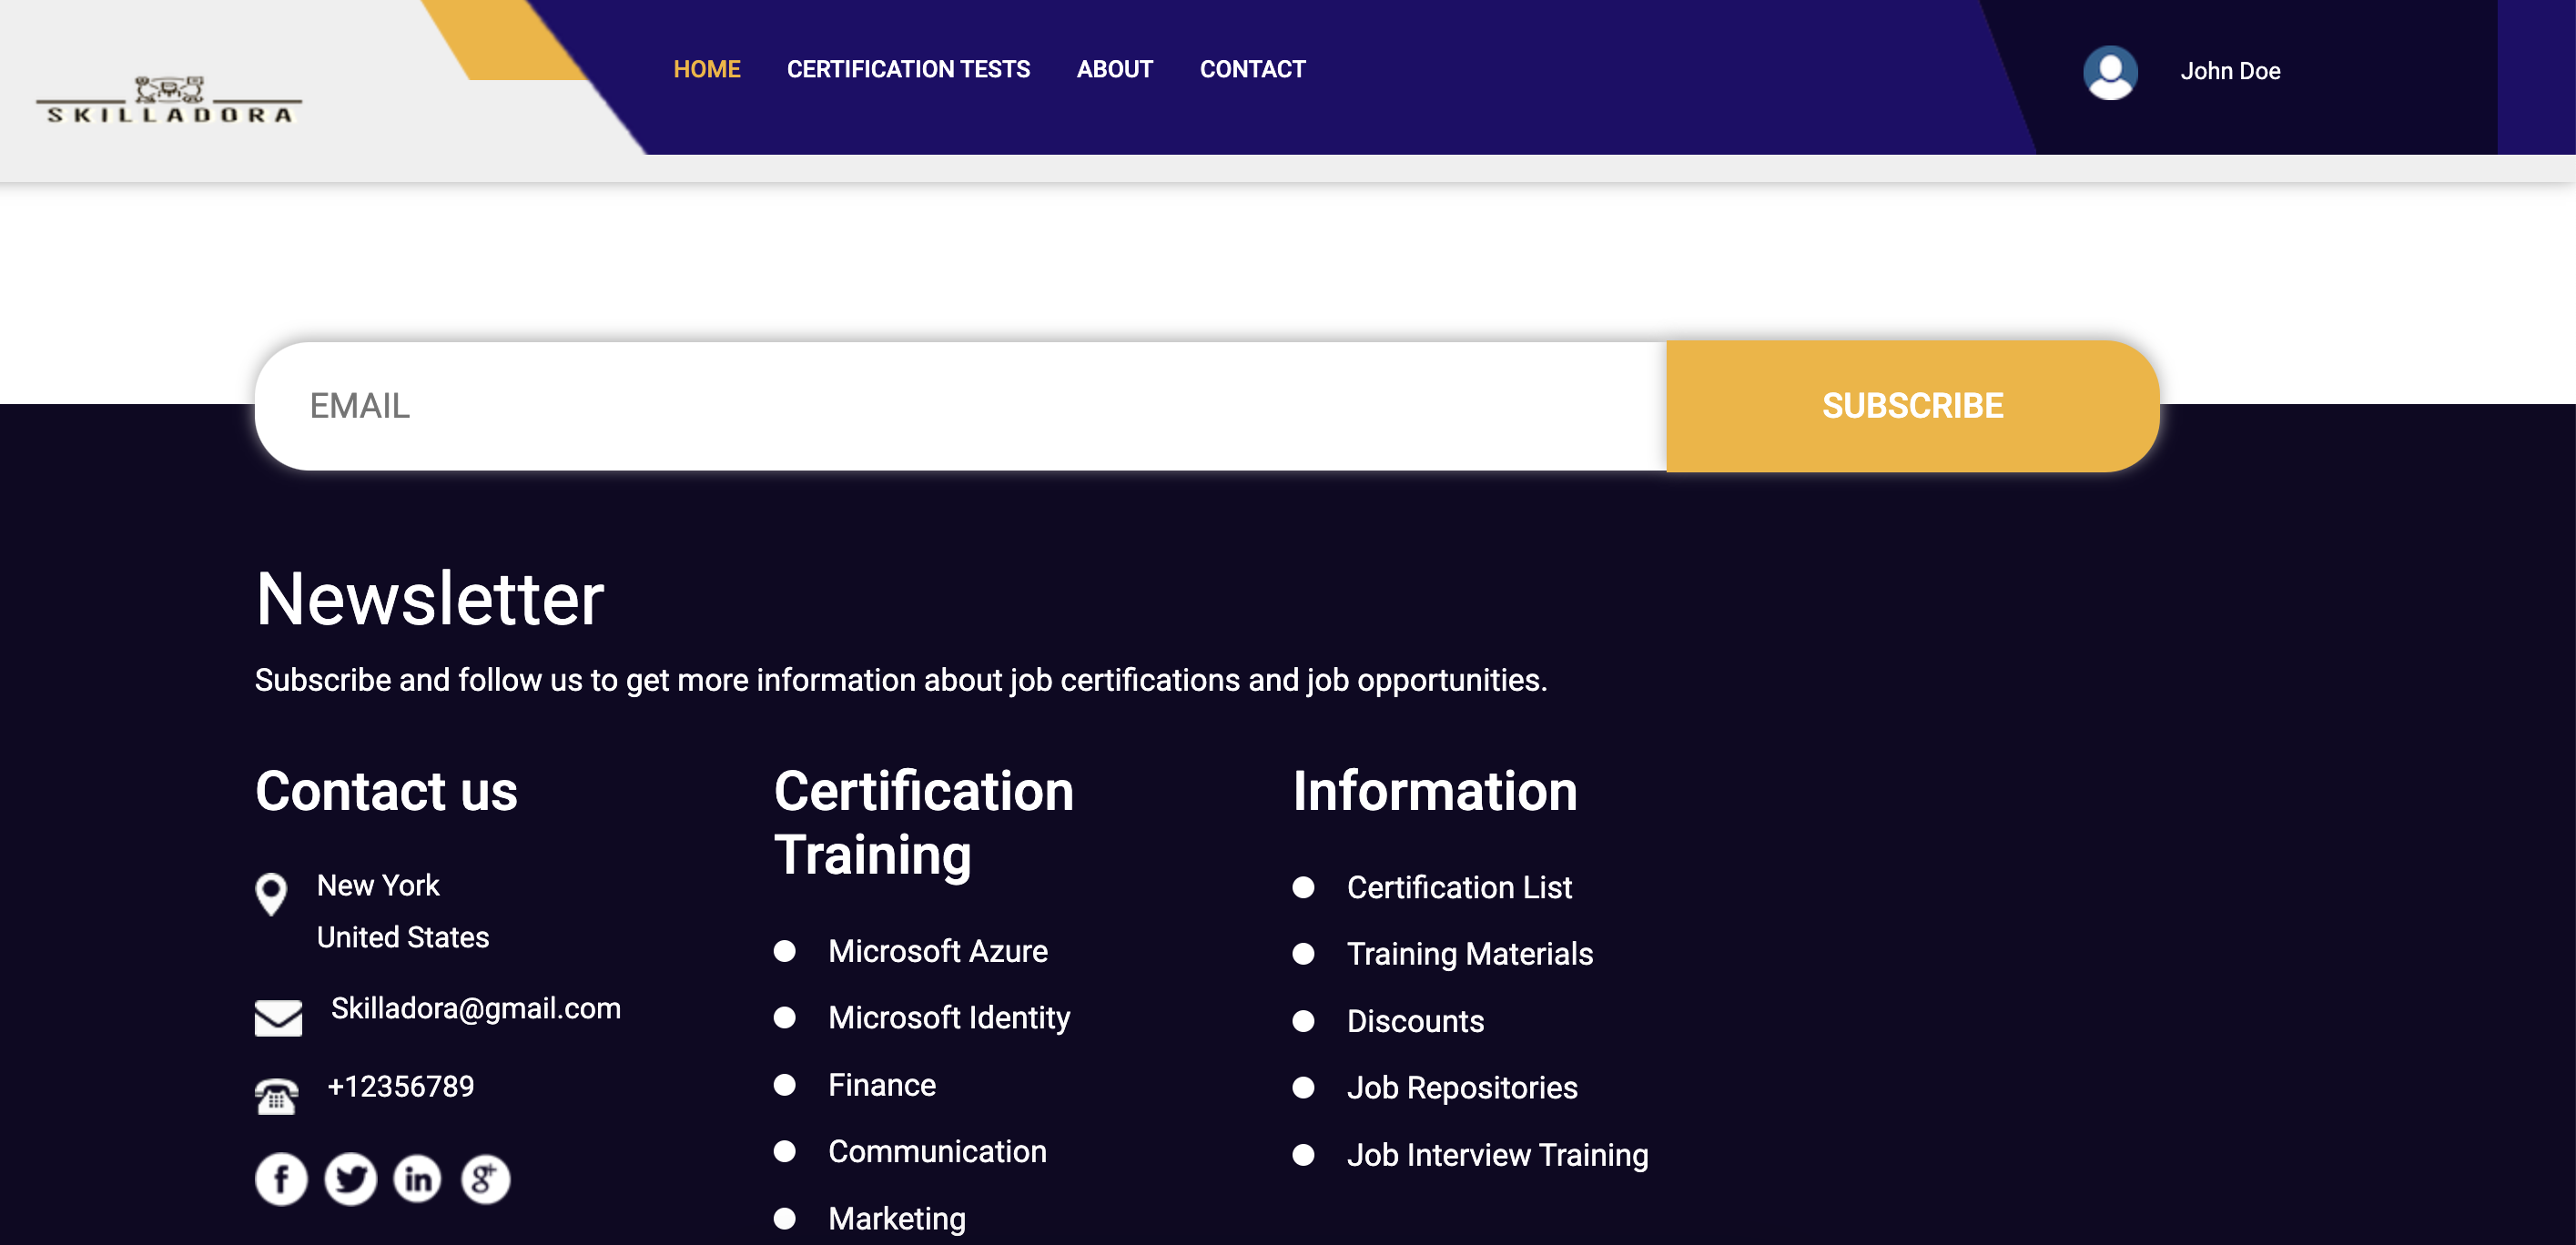
Task: Follow the Job Interview Training link
Action: tap(1496, 1155)
